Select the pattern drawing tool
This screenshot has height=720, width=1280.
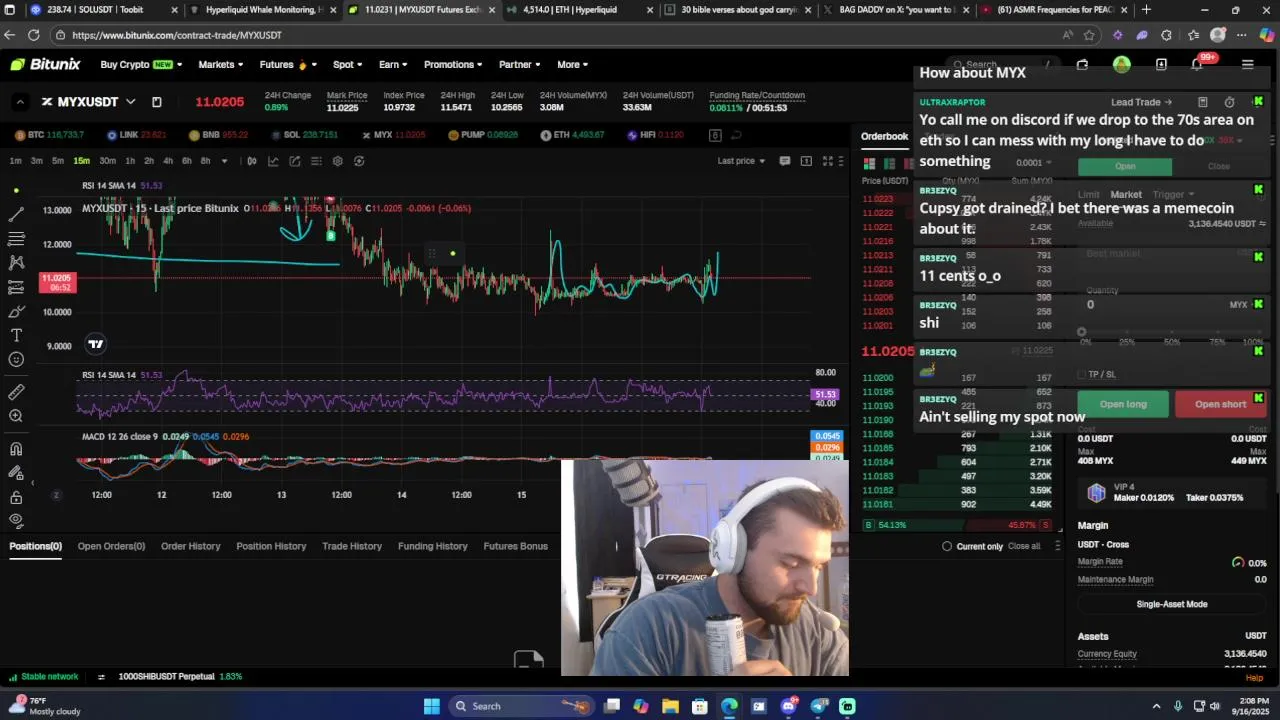point(16,262)
